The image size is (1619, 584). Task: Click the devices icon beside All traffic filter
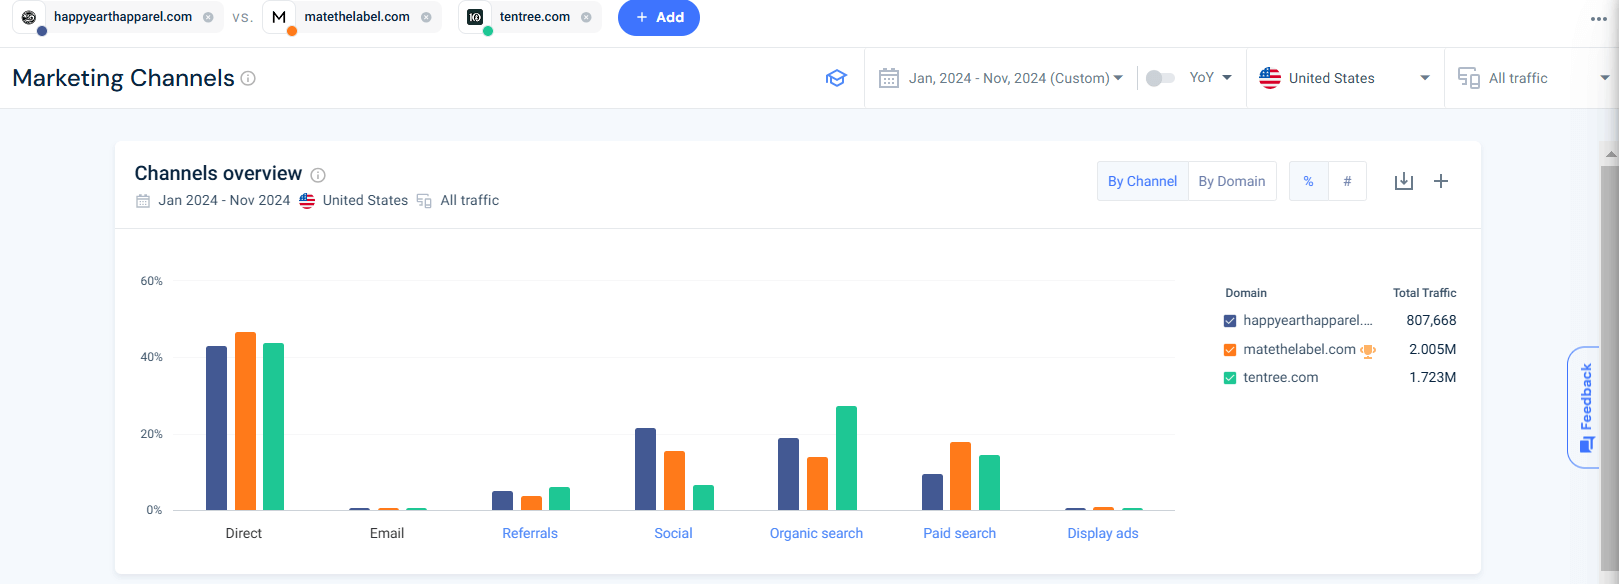coord(1469,78)
